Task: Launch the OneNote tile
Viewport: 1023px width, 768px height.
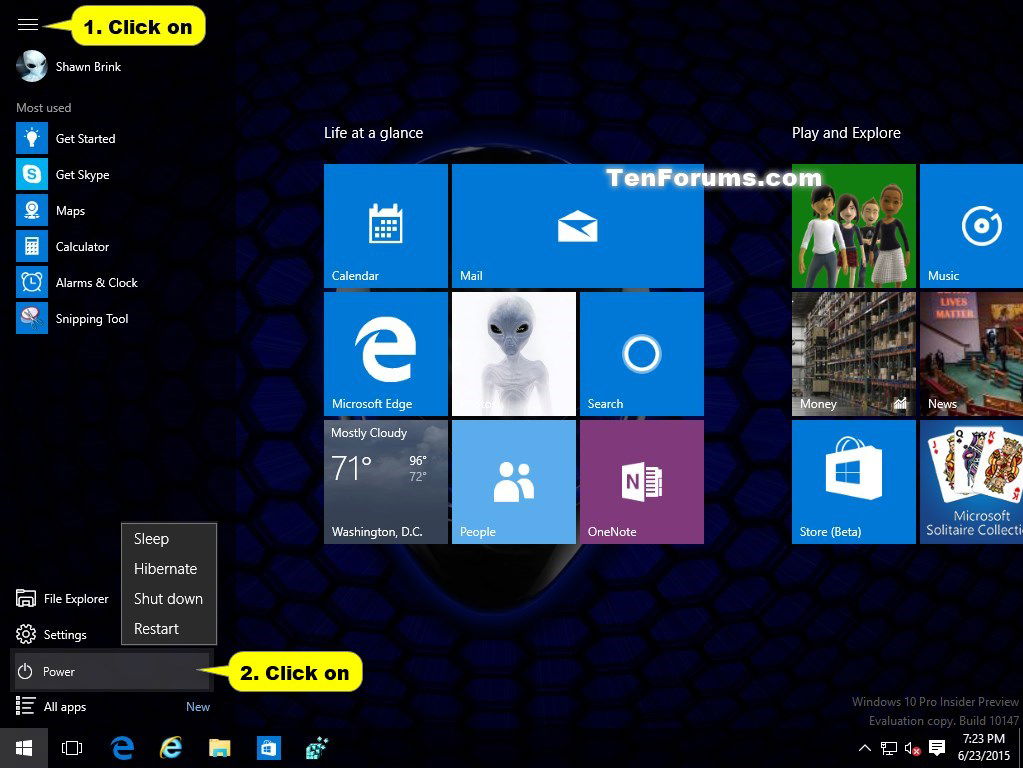Action: point(641,482)
